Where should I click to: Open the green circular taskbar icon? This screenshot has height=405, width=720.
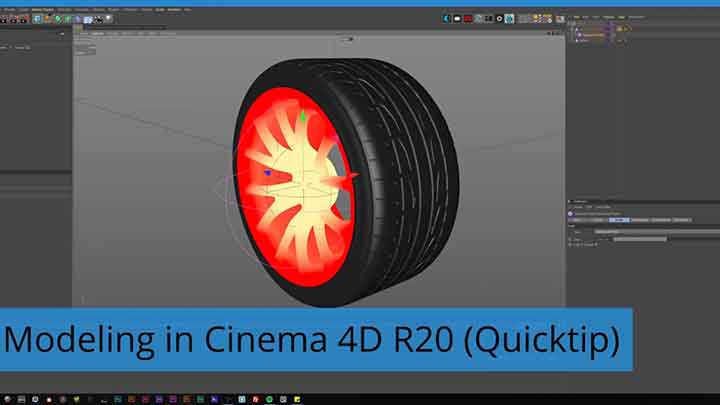pyautogui.click(x=270, y=399)
